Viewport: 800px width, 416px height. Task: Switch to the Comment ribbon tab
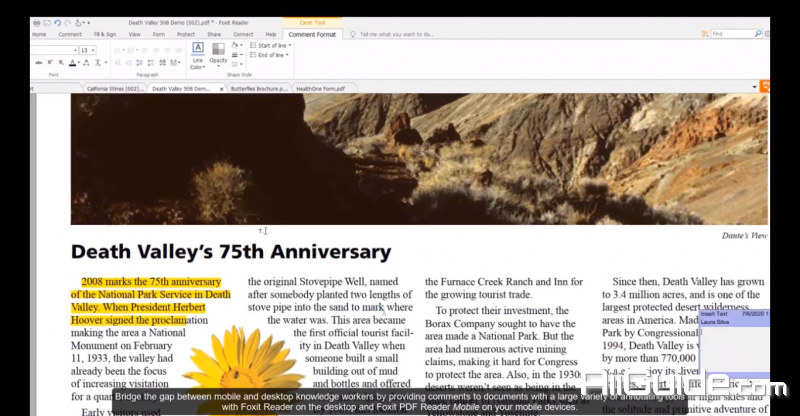[x=70, y=34]
